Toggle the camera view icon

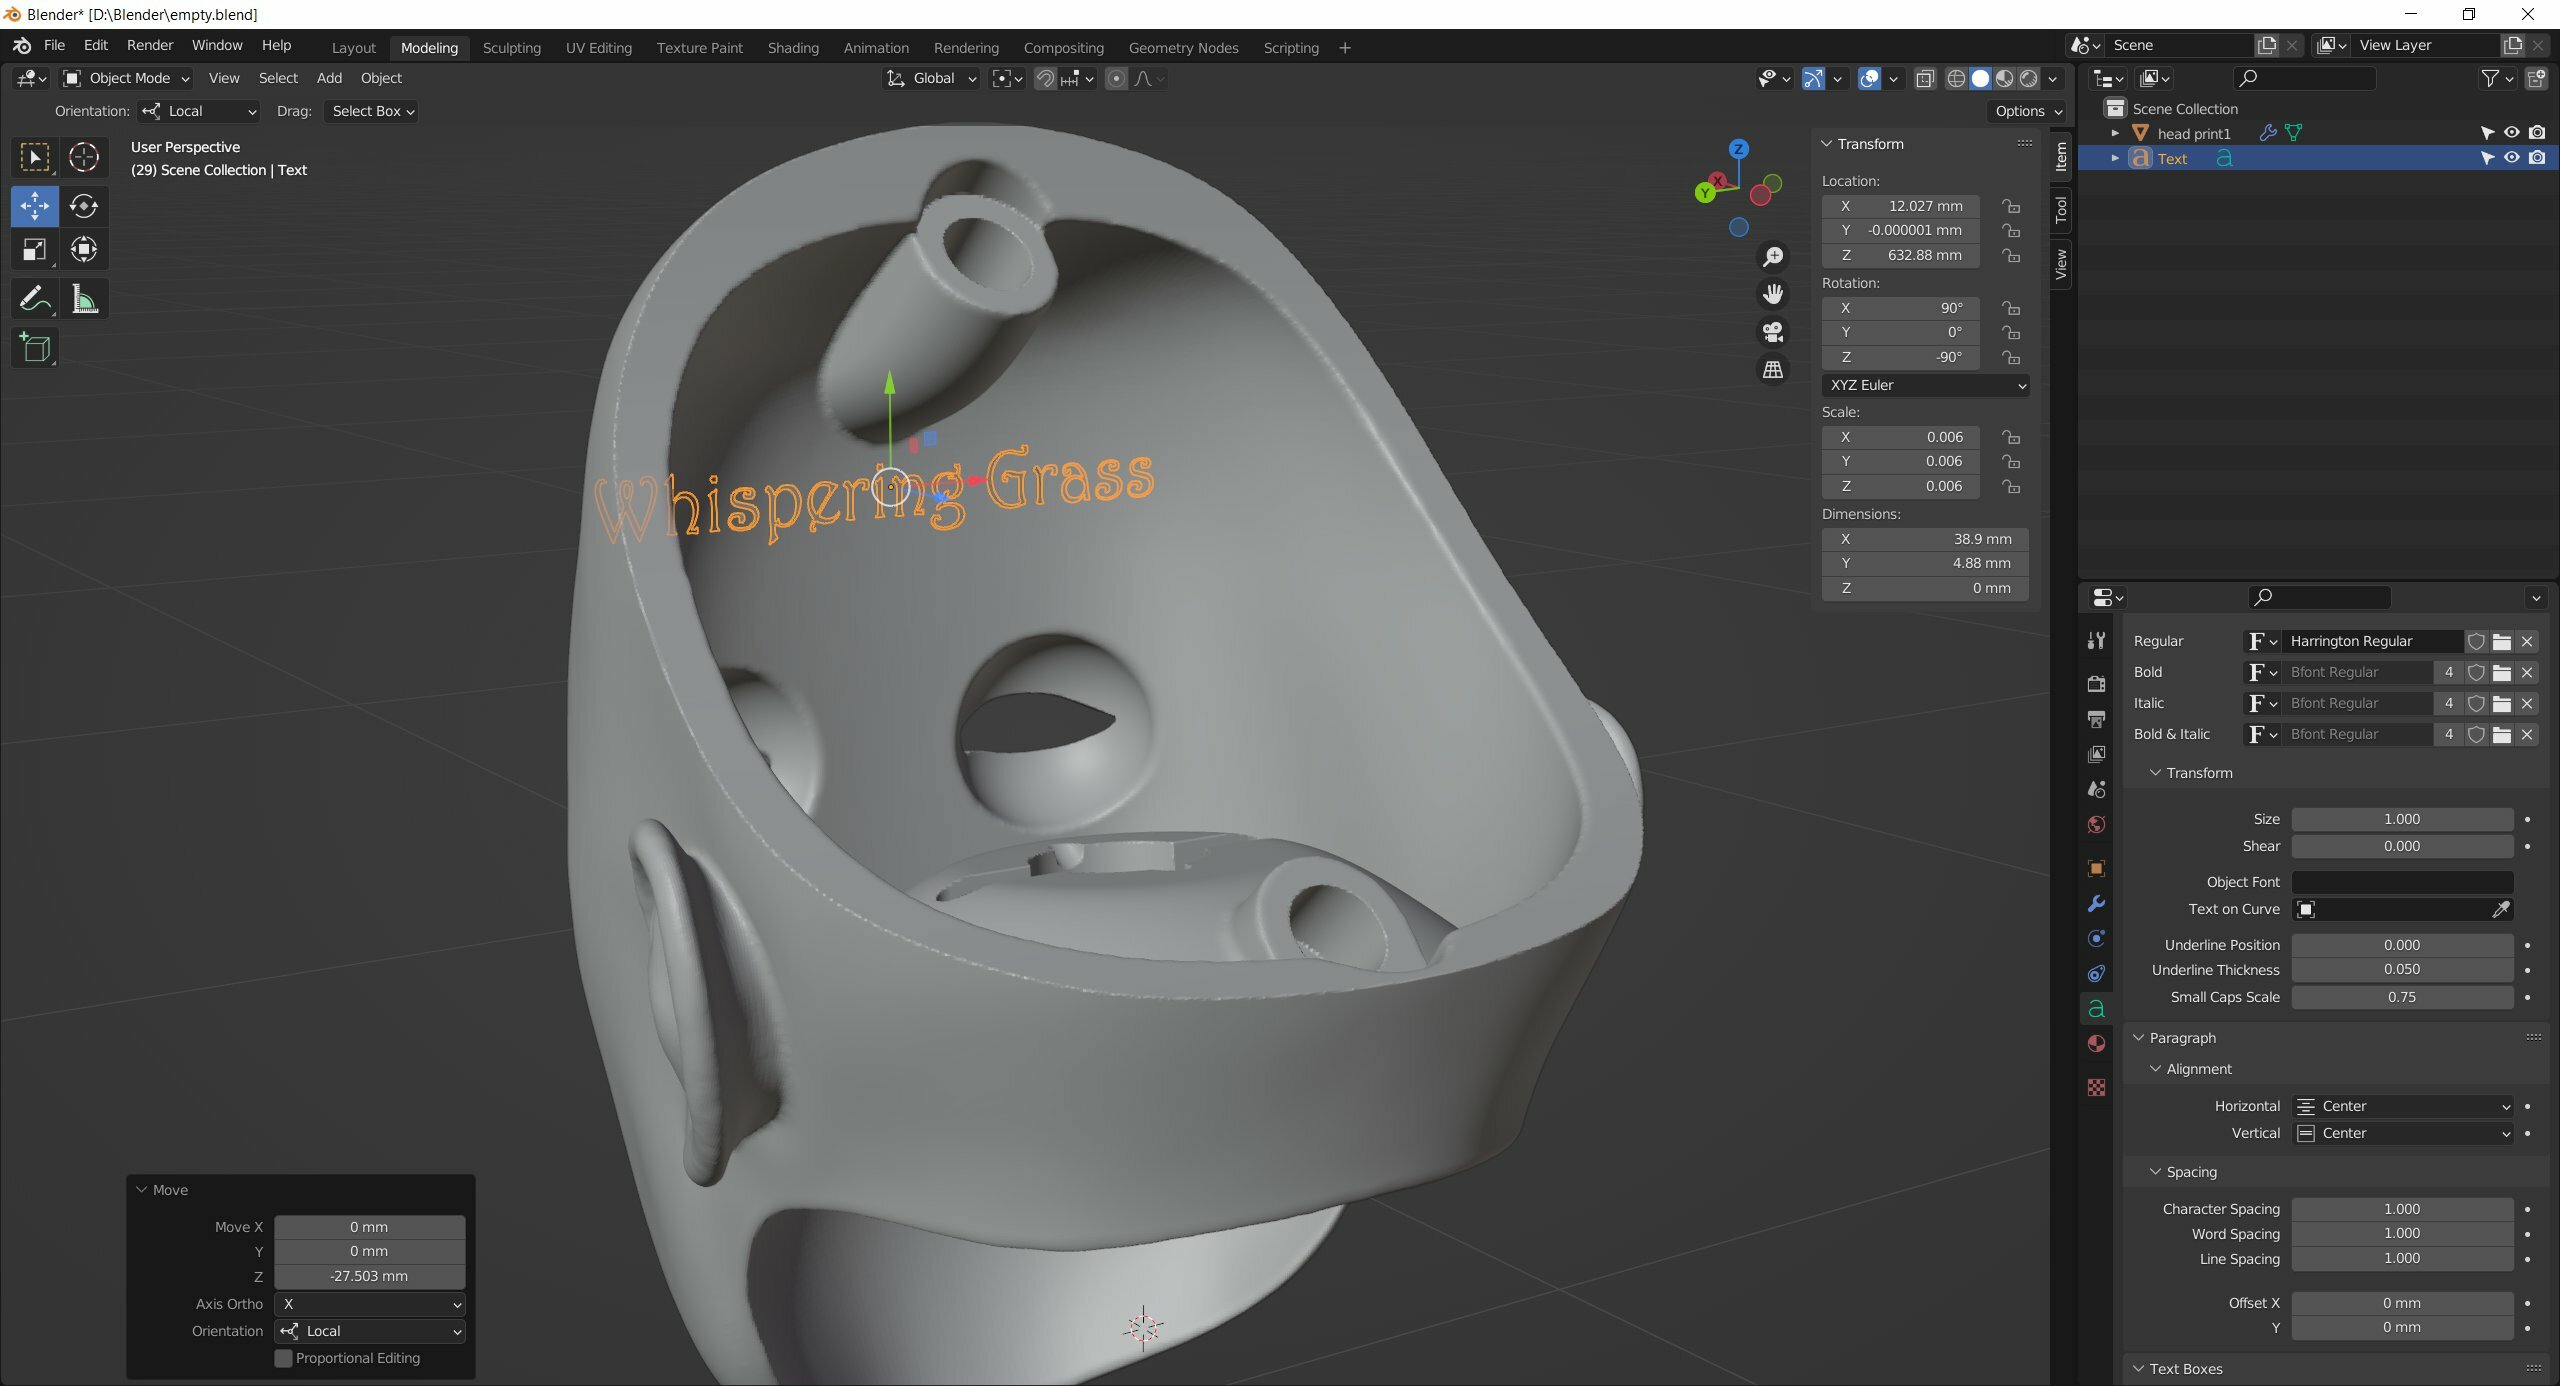coord(1773,332)
